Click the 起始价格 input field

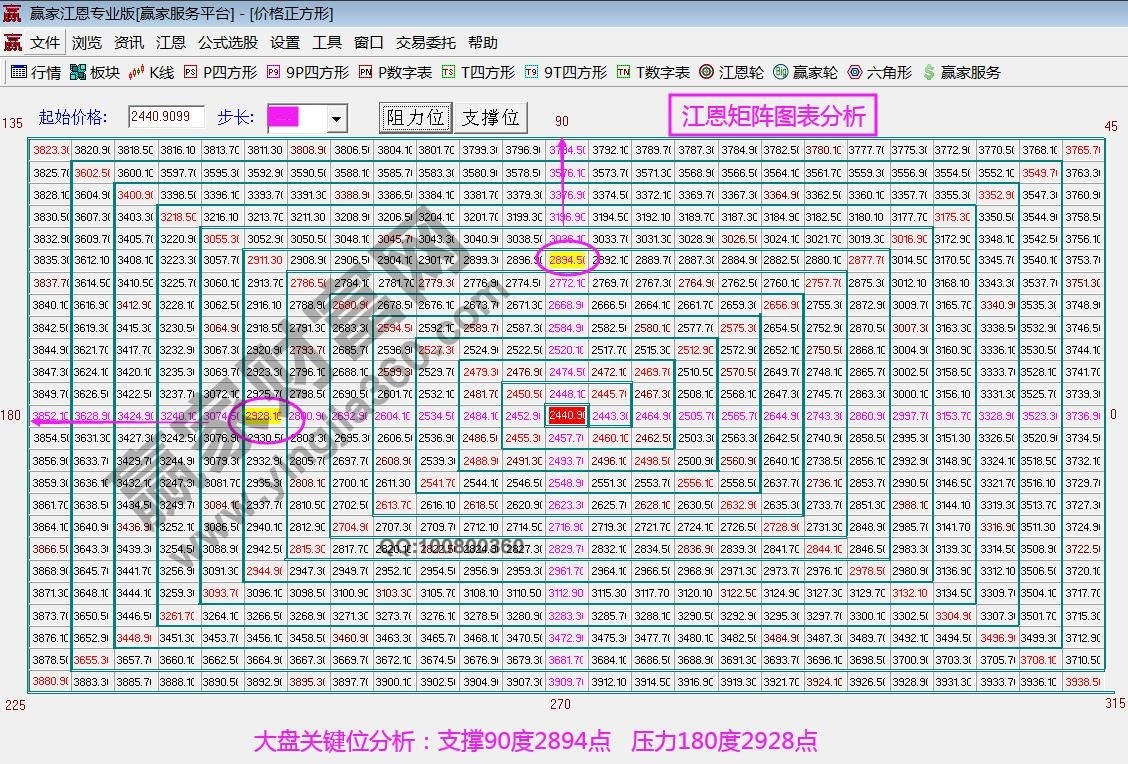(166, 117)
